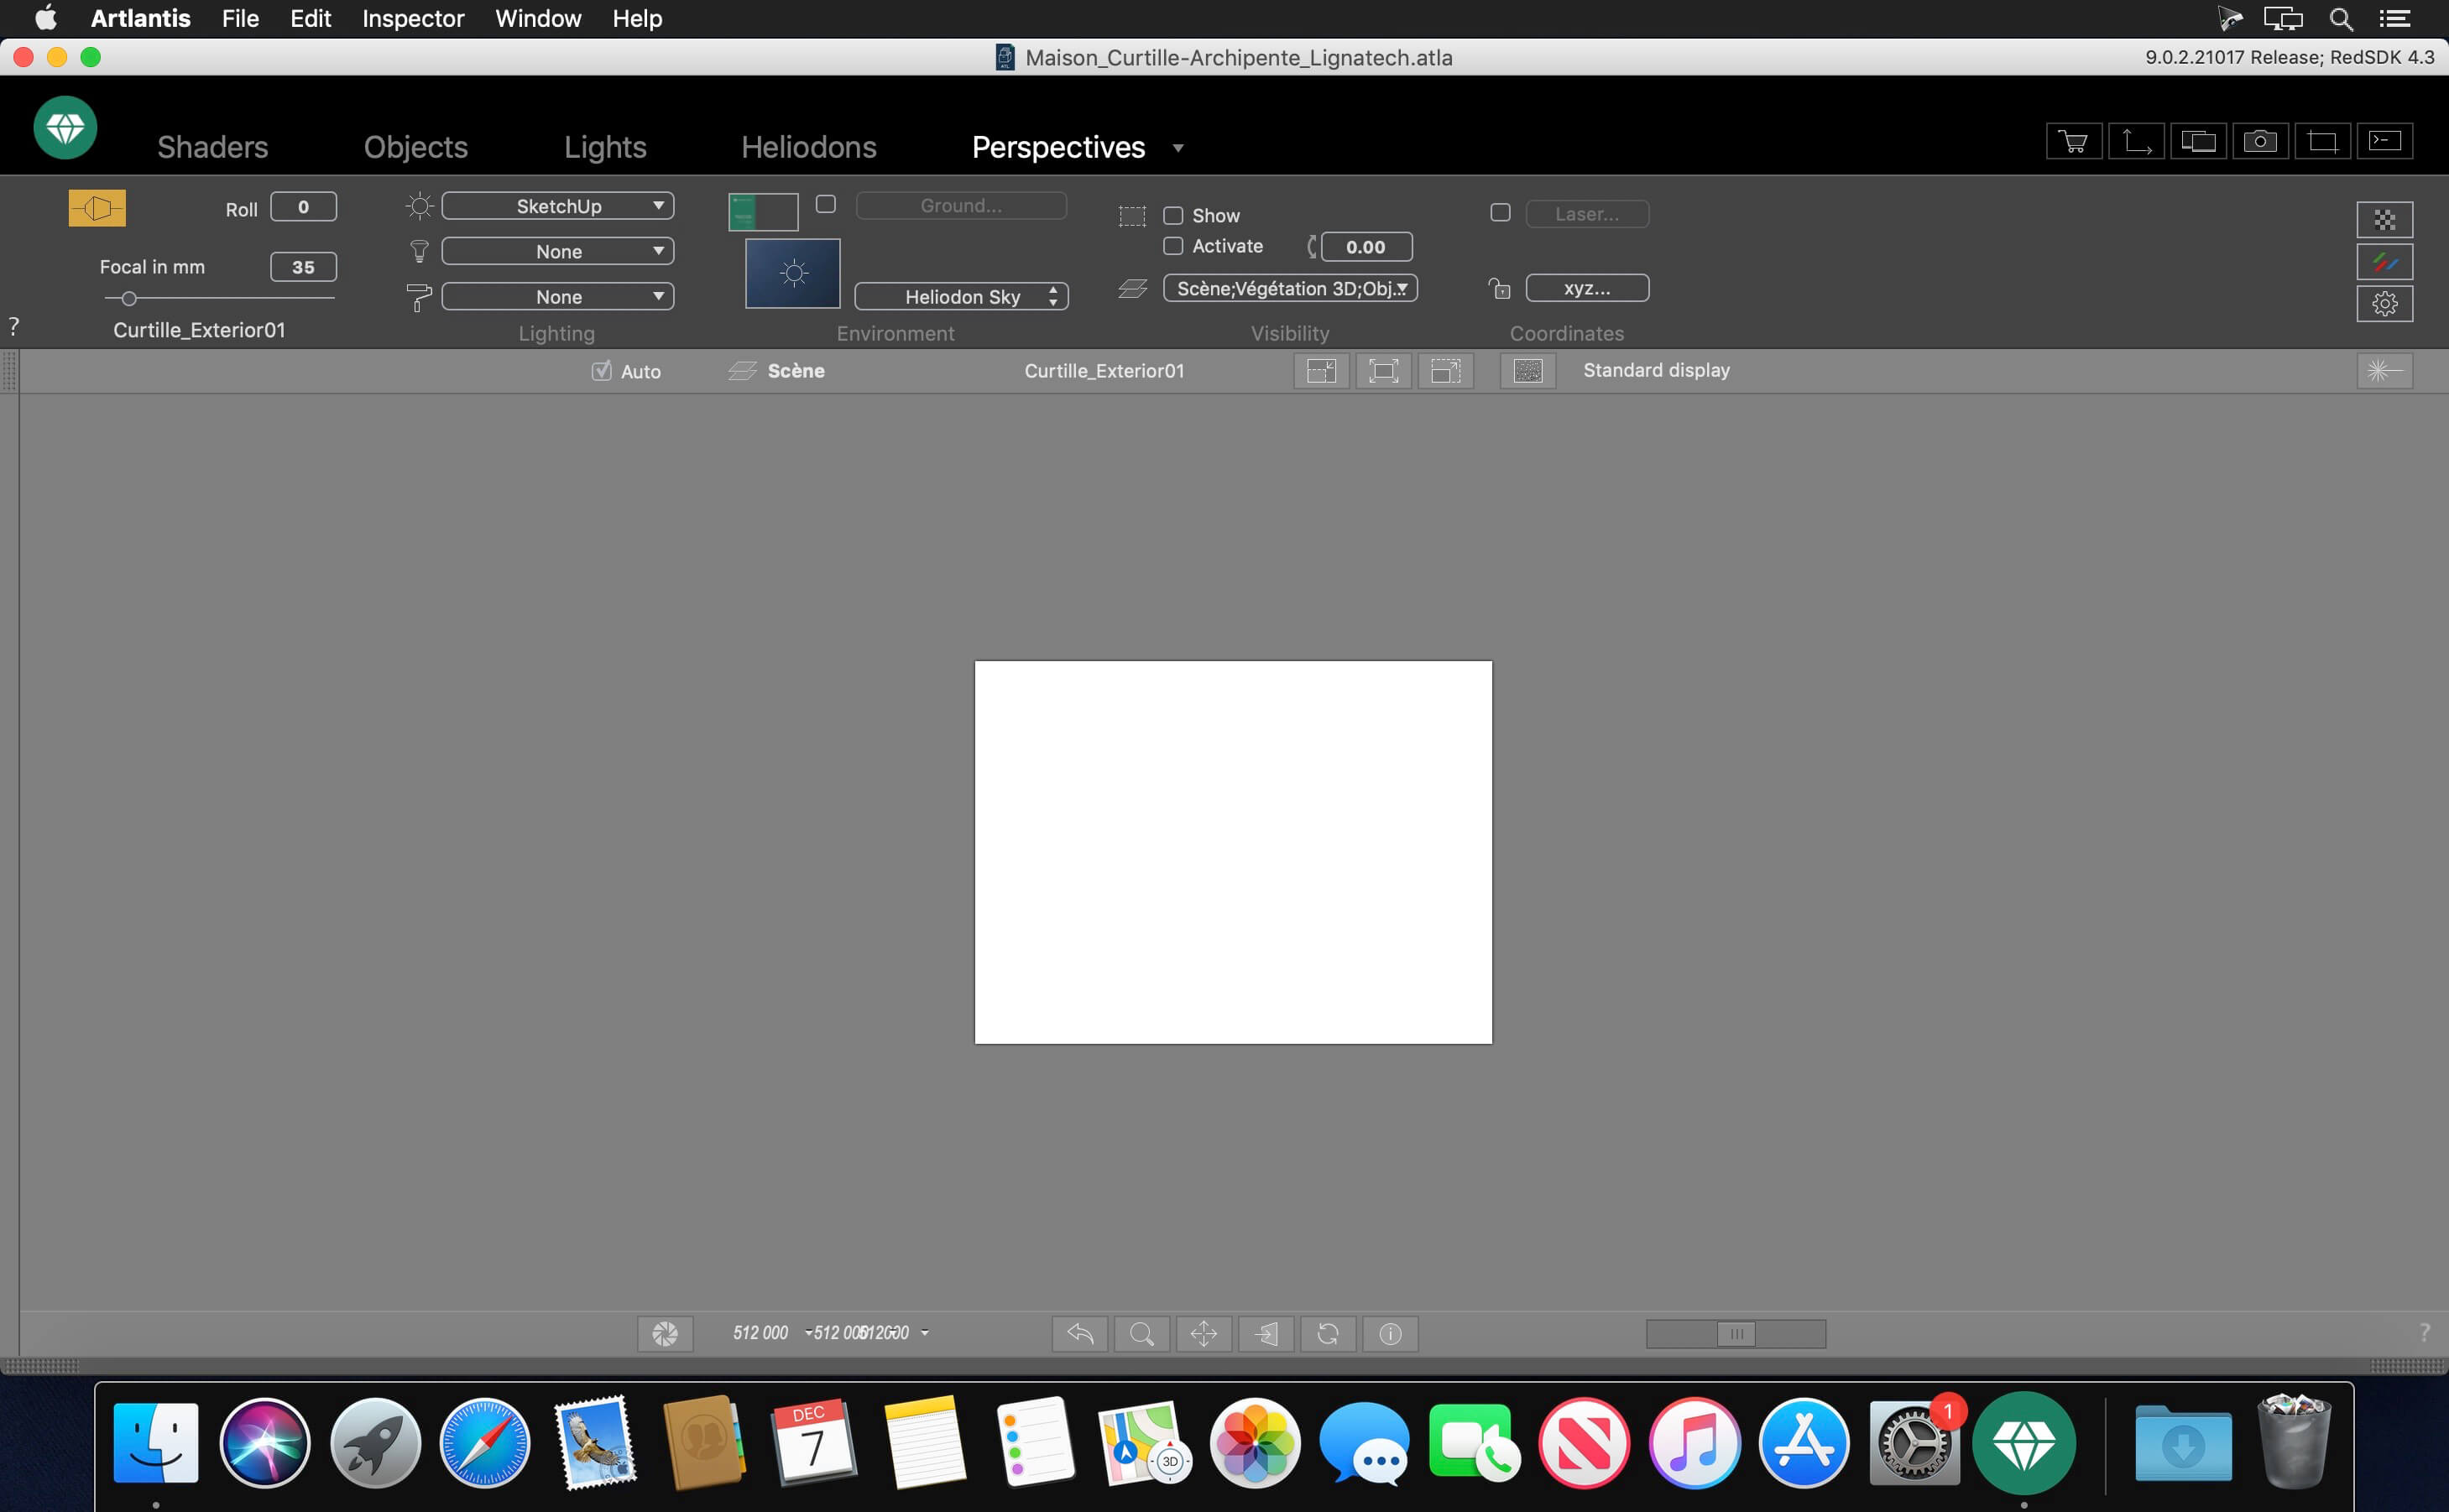Open the Heliodon Sky background selector
The image size is (2449, 1512).
(x=961, y=297)
